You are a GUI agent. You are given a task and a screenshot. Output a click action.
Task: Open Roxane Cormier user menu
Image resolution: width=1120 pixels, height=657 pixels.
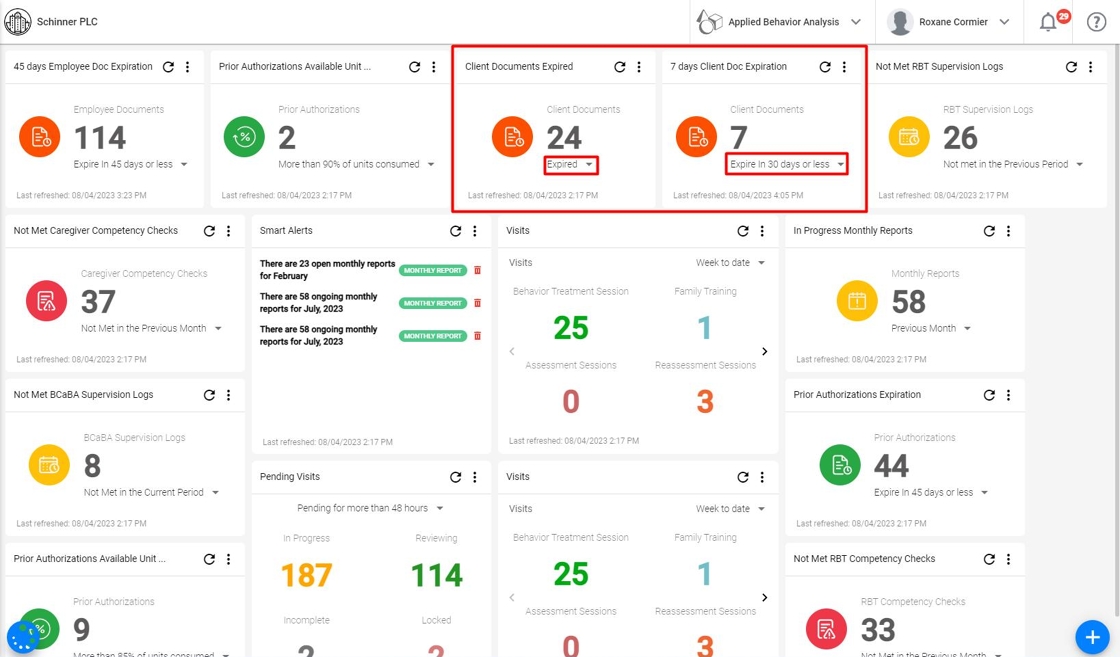949,22
